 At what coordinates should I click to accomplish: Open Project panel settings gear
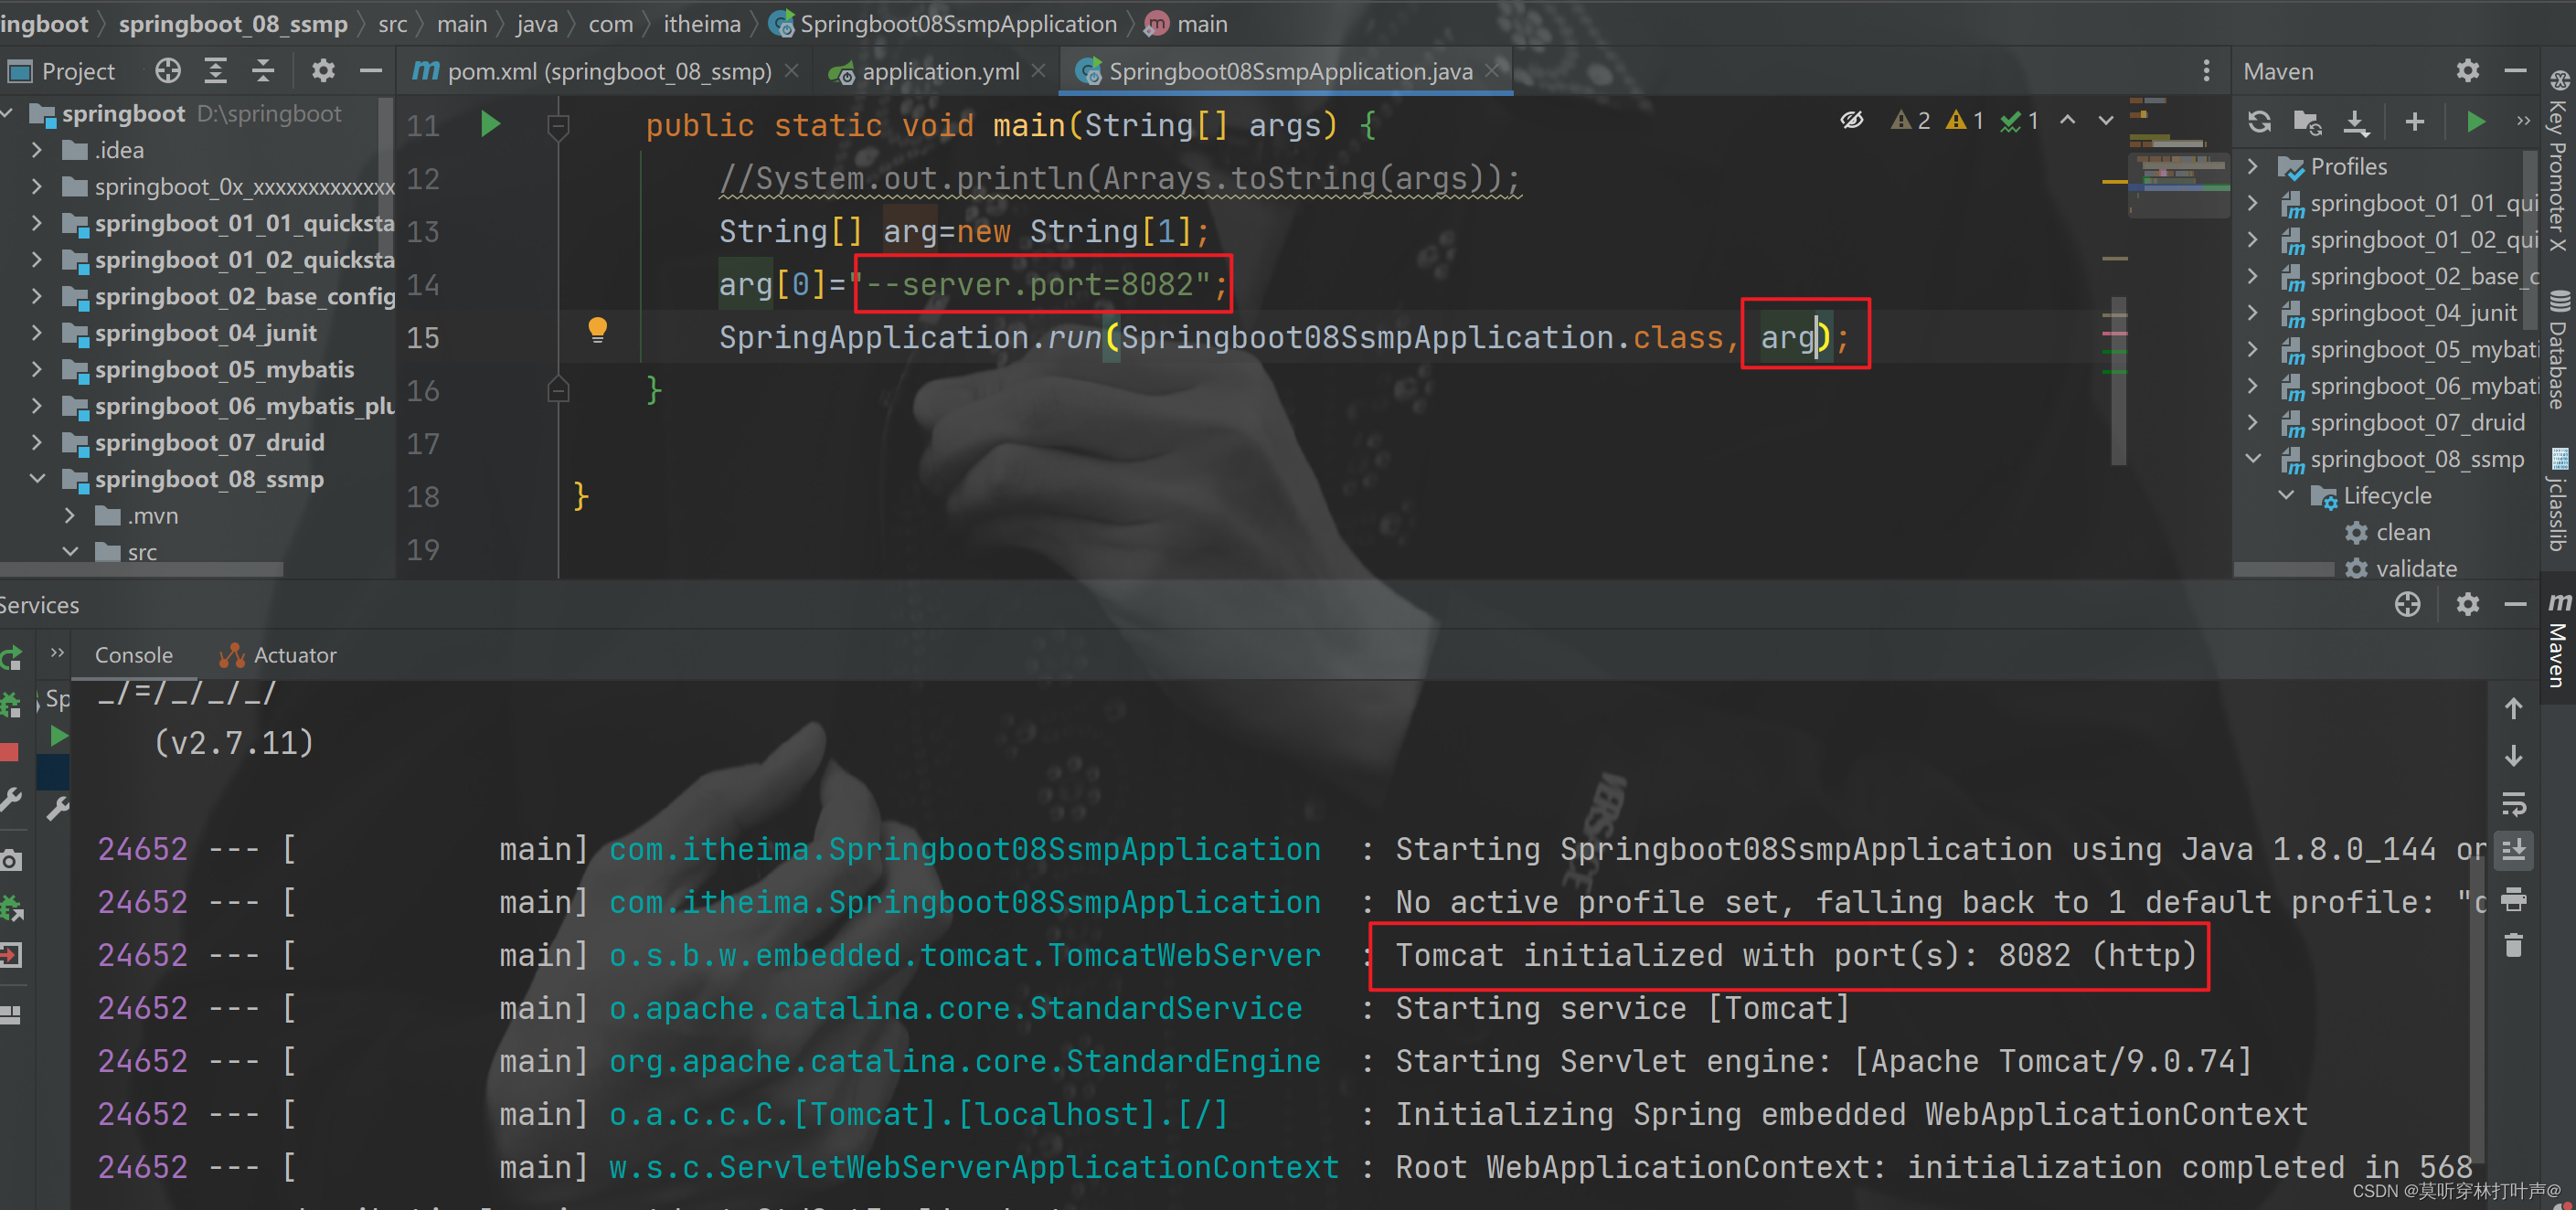[x=322, y=71]
